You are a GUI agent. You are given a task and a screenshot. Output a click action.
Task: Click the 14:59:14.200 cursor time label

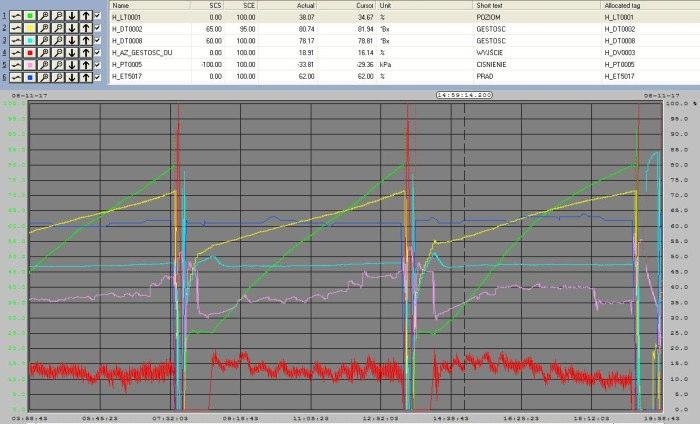click(464, 95)
